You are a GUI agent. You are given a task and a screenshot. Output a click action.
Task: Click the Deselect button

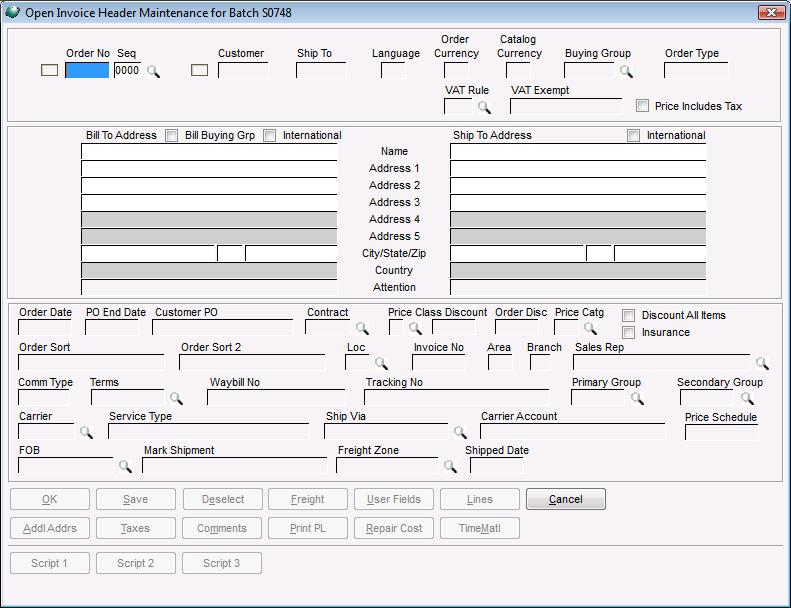coord(222,499)
